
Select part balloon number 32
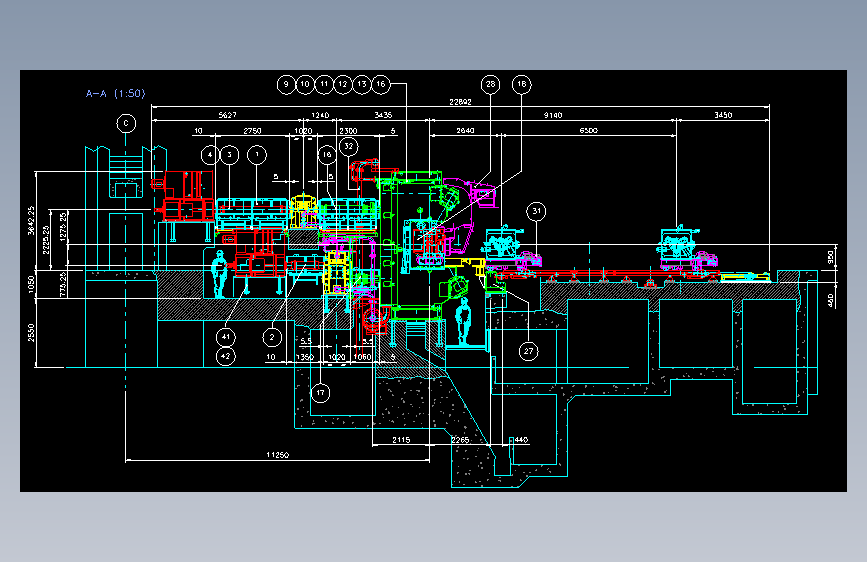(x=348, y=147)
